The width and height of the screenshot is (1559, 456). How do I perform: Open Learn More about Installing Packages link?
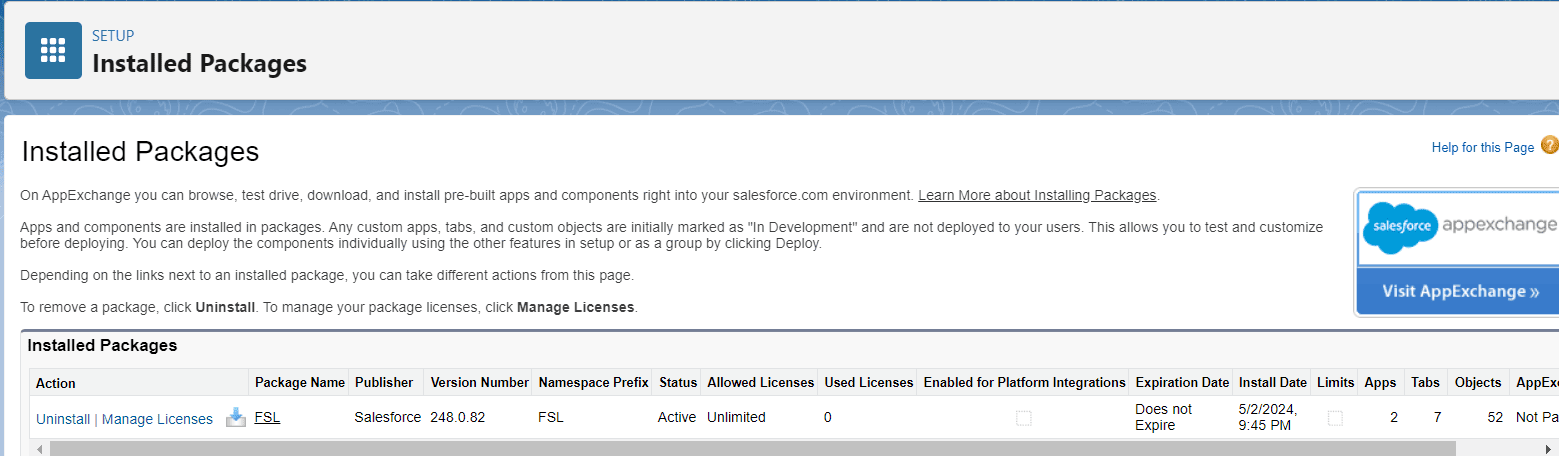tap(1037, 195)
